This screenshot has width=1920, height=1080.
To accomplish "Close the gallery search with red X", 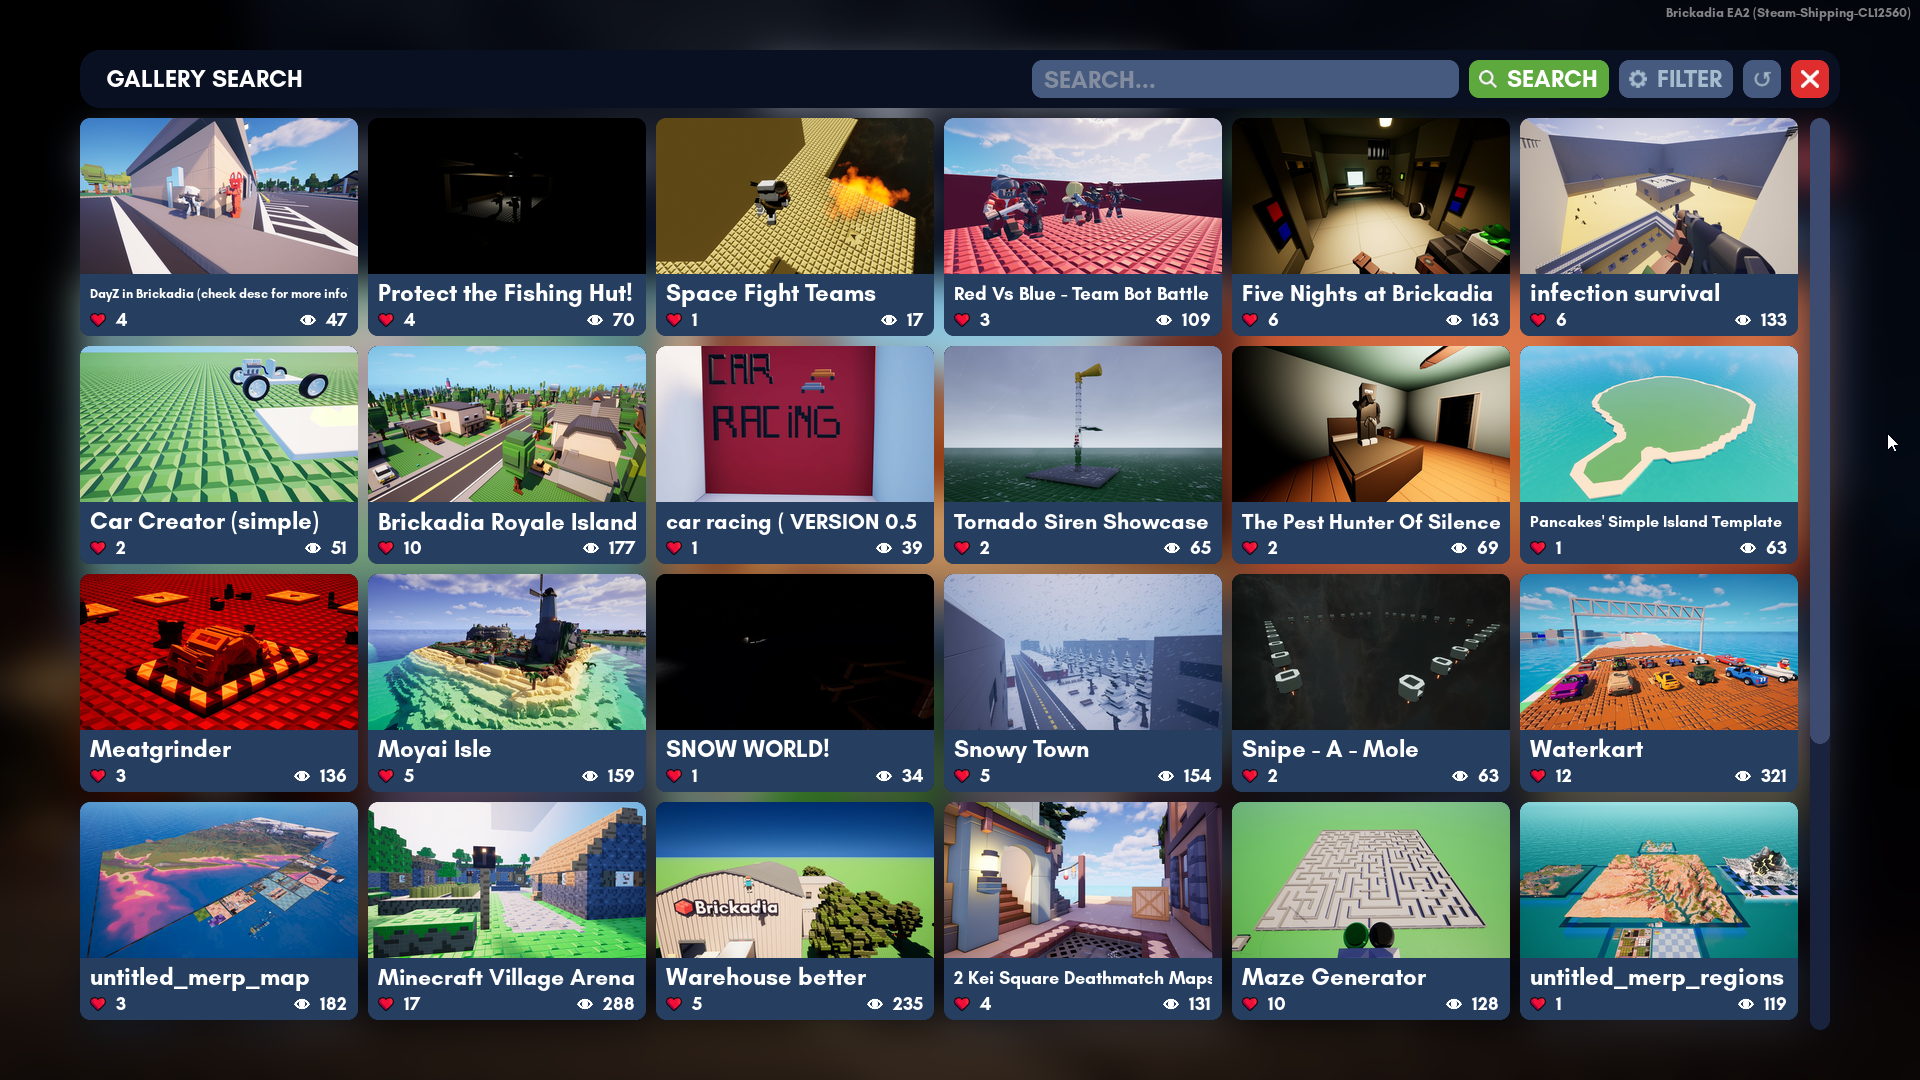I will coord(1809,79).
